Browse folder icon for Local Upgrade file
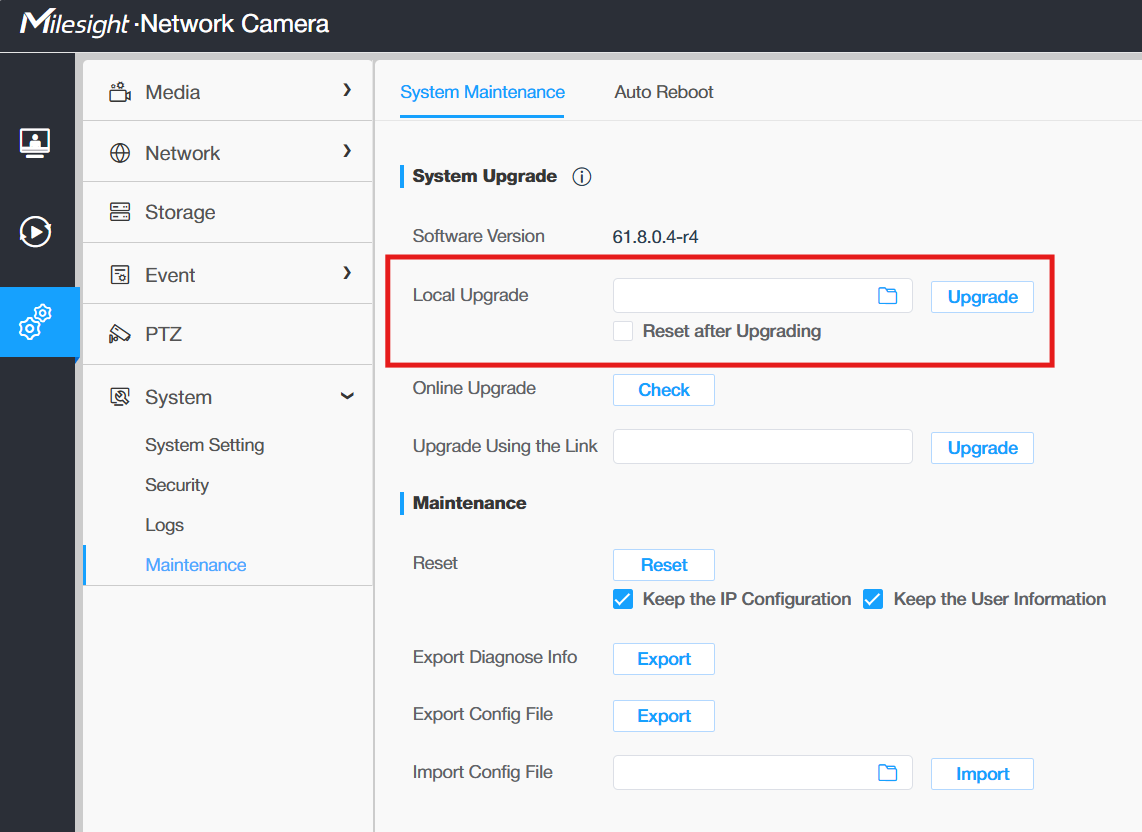Image resolution: width=1142 pixels, height=832 pixels. coord(888,296)
